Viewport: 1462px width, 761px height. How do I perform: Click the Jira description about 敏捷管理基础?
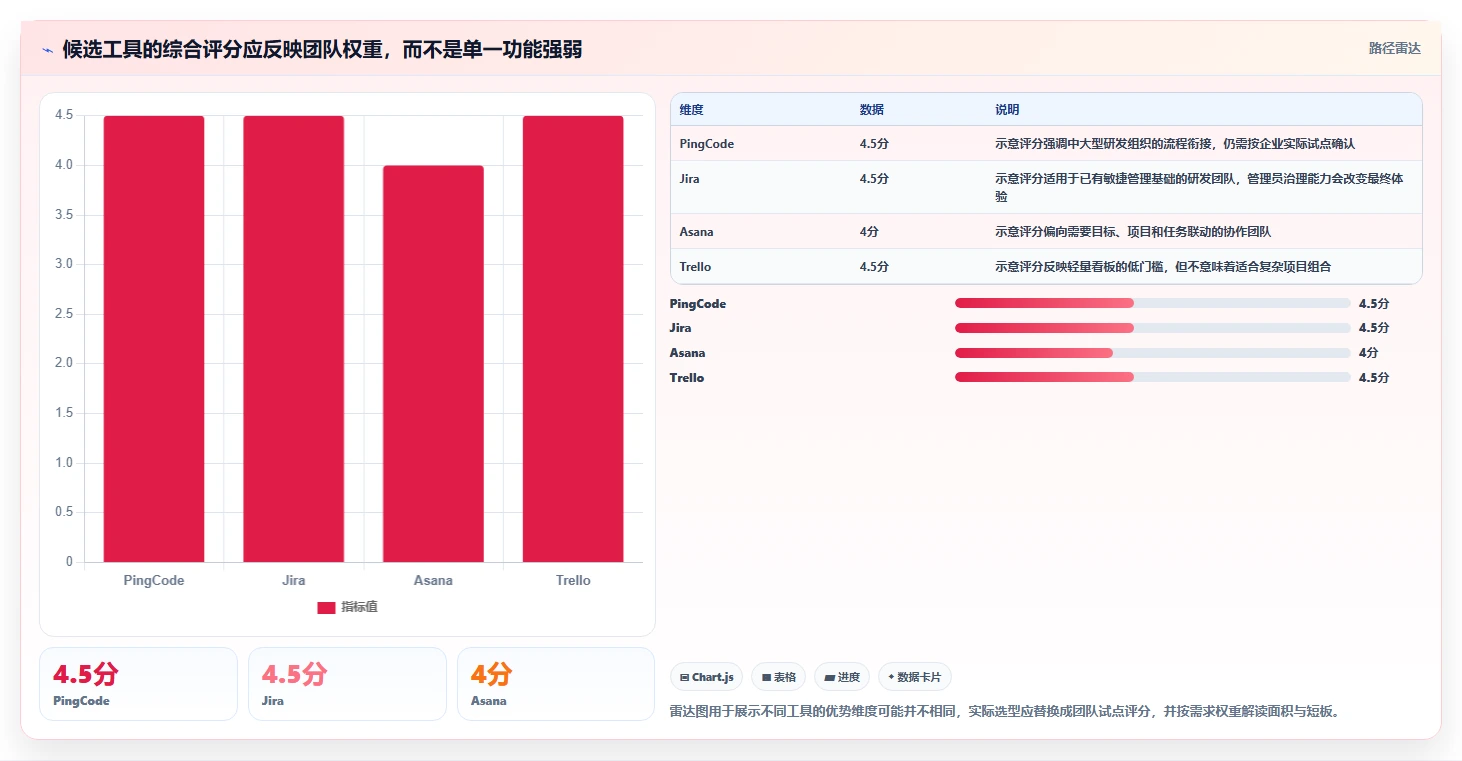tap(1198, 188)
